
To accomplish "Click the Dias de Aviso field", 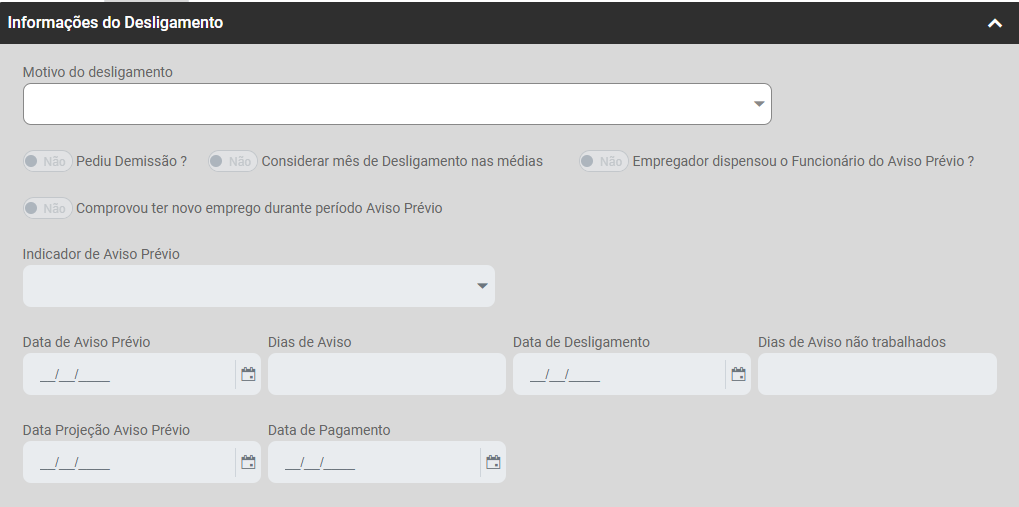I will coord(386,375).
